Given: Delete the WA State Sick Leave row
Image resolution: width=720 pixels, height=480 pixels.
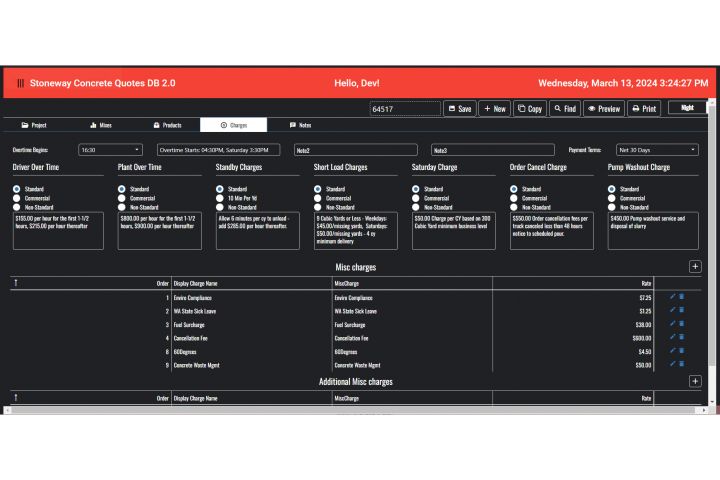Looking at the screenshot, I should point(681,310).
